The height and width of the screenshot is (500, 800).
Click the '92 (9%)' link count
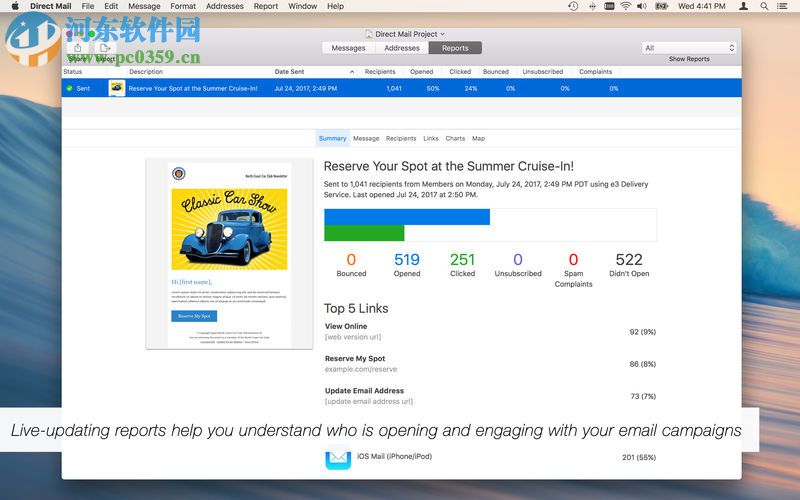tap(642, 332)
